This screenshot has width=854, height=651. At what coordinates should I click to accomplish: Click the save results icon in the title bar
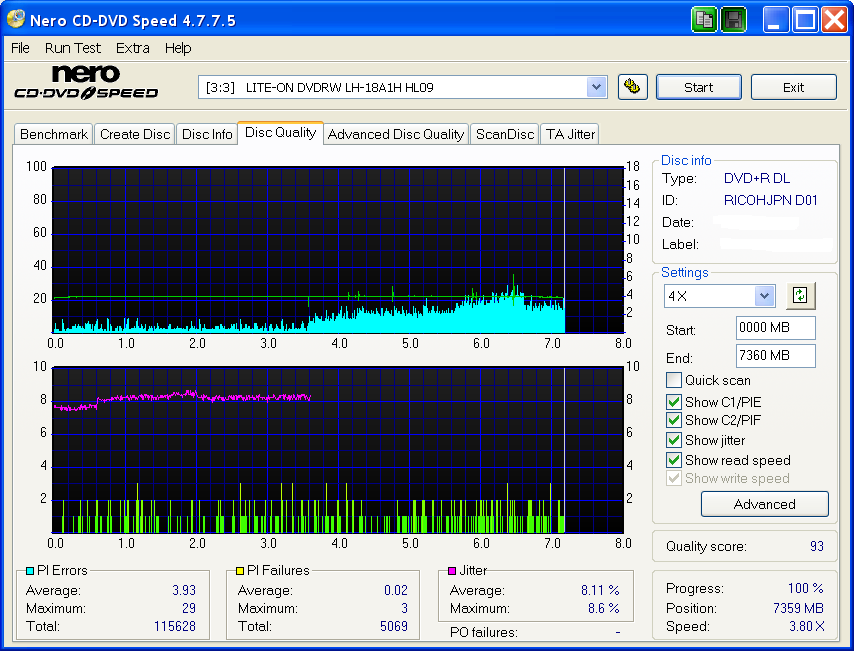click(x=733, y=18)
